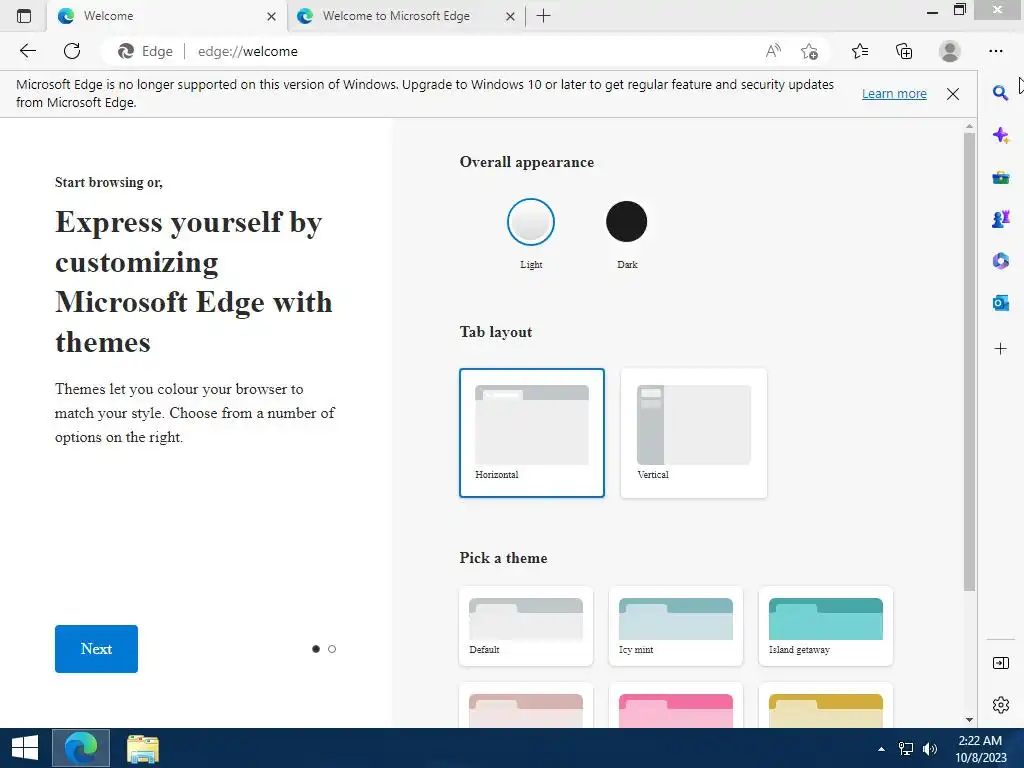This screenshot has width=1024, height=768.
Task: Open sidebar settings gear icon
Action: click(x=1000, y=705)
